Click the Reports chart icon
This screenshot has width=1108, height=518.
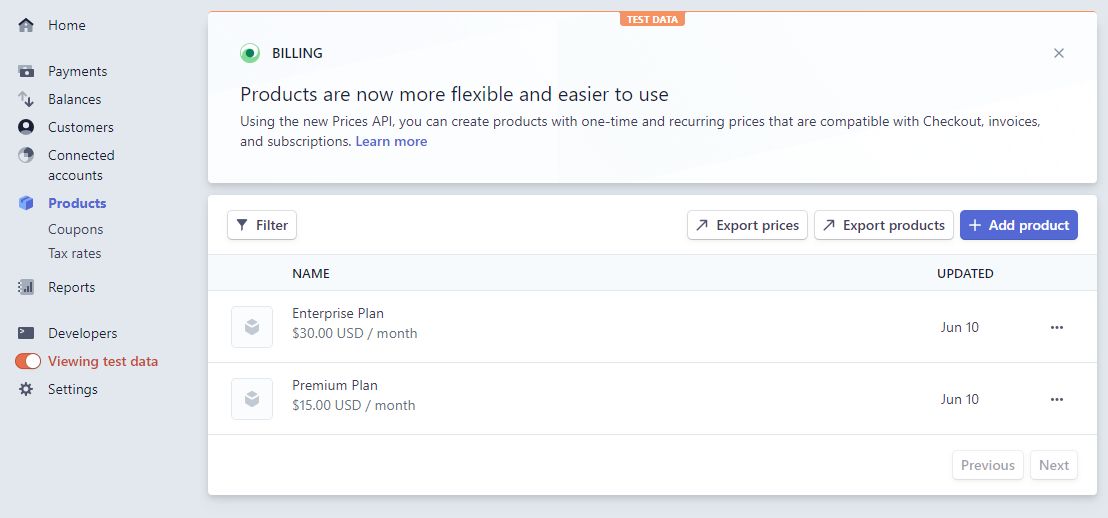[26, 287]
